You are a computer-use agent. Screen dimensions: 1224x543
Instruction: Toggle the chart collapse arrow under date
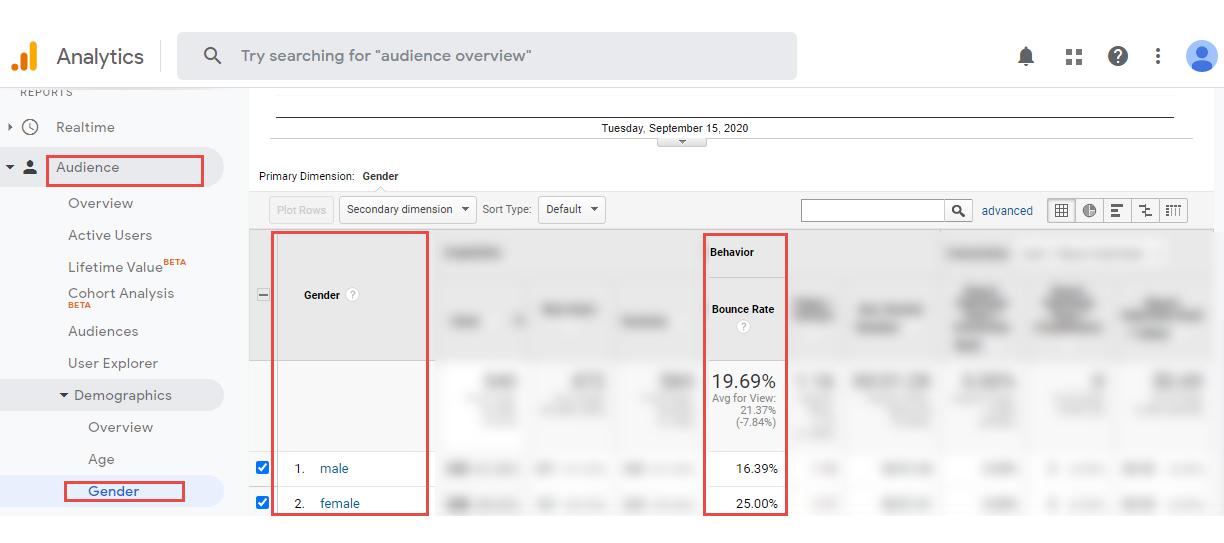pos(682,141)
